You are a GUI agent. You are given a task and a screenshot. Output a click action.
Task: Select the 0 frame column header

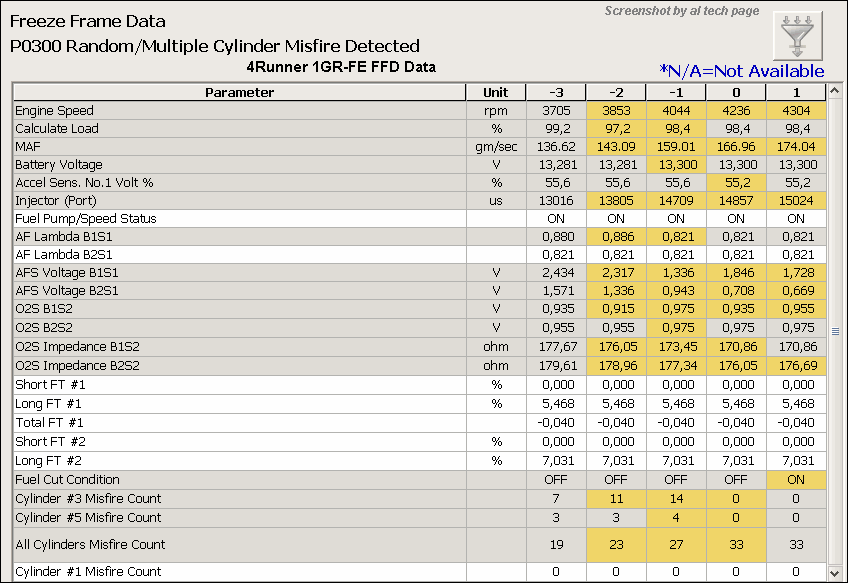click(736, 93)
